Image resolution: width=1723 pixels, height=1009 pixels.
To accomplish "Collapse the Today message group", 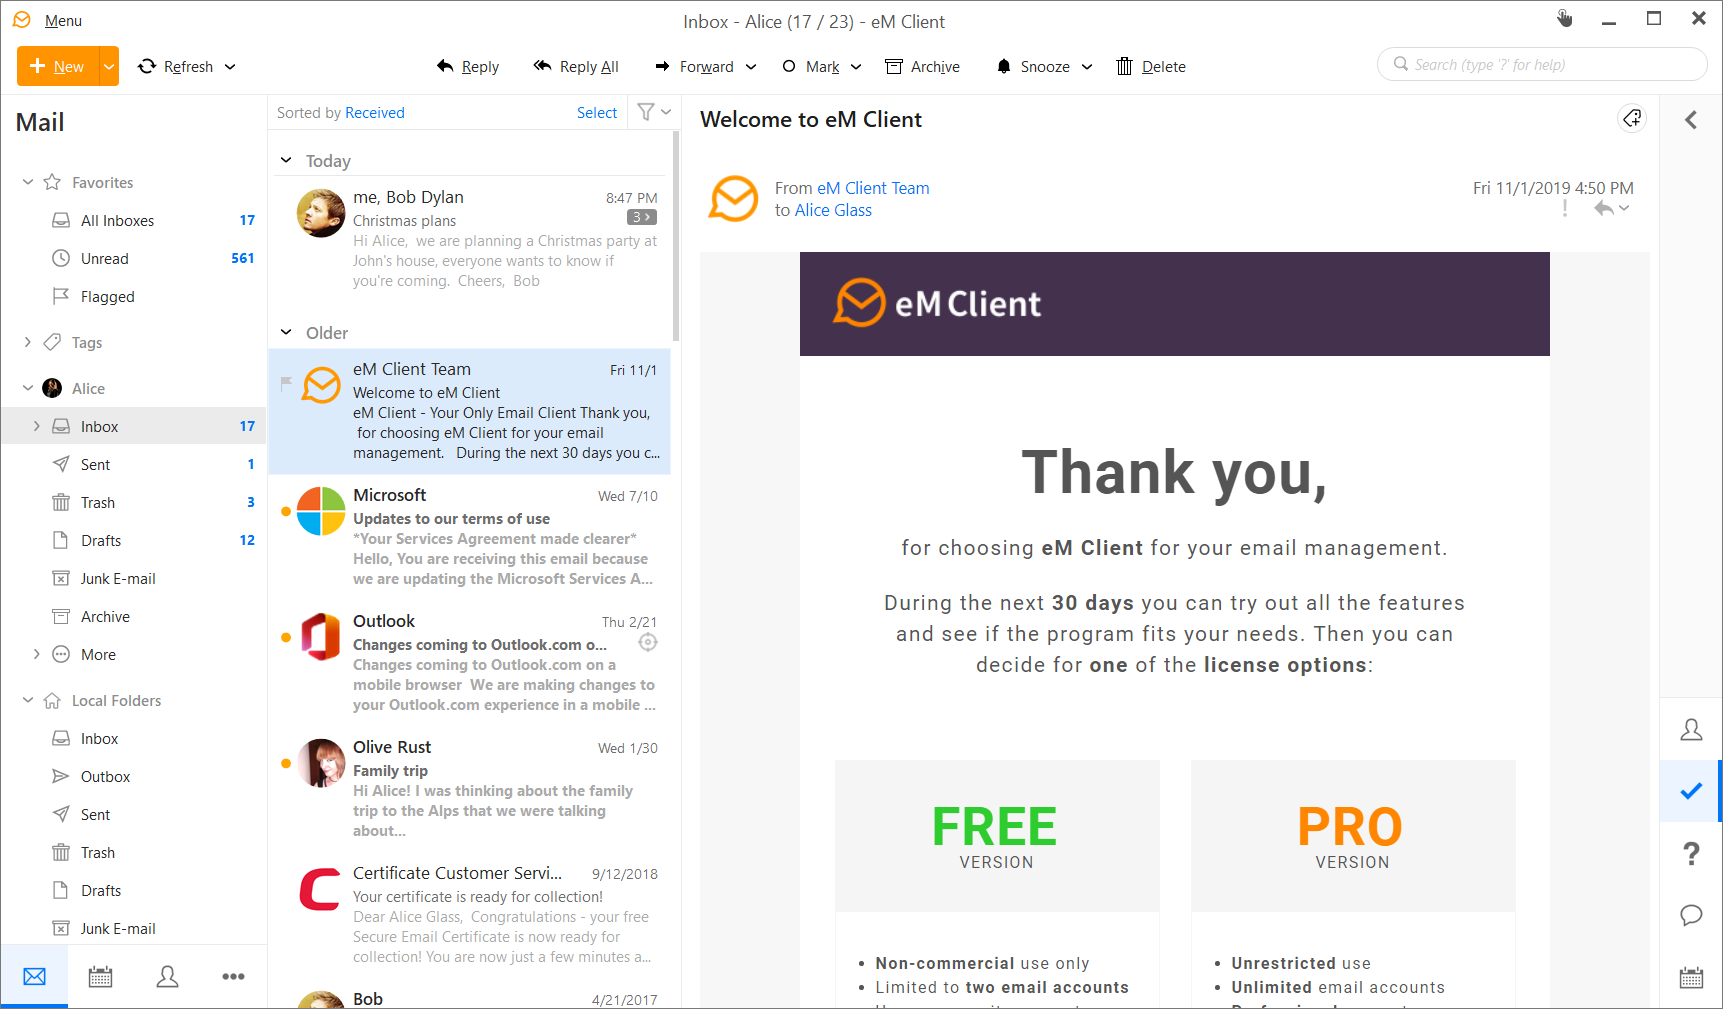I will click(286, 160).
